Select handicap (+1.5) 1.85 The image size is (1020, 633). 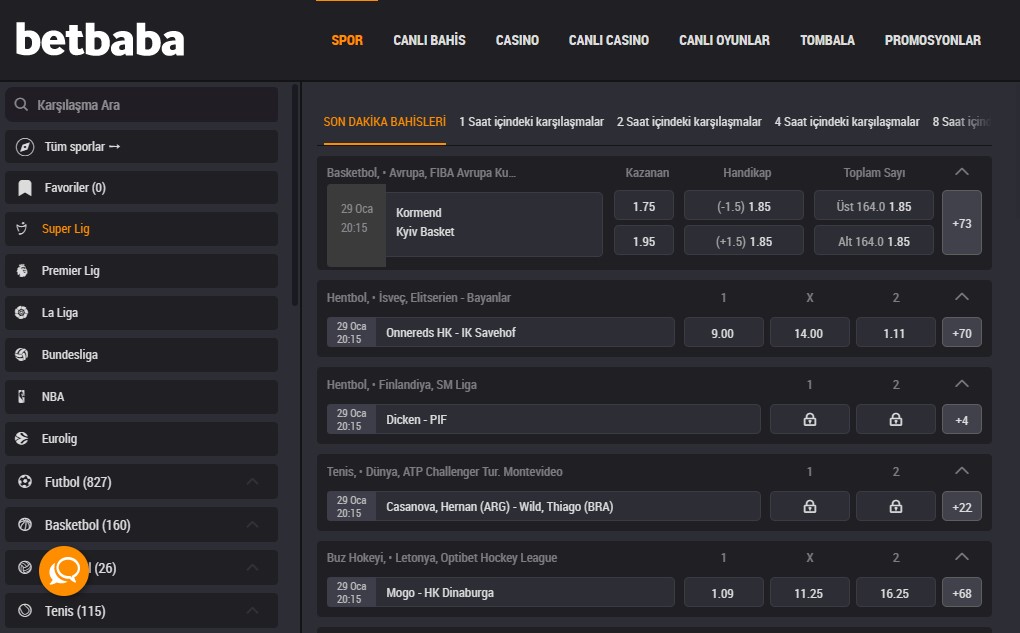pyautogui.click(x=744, y=241)
